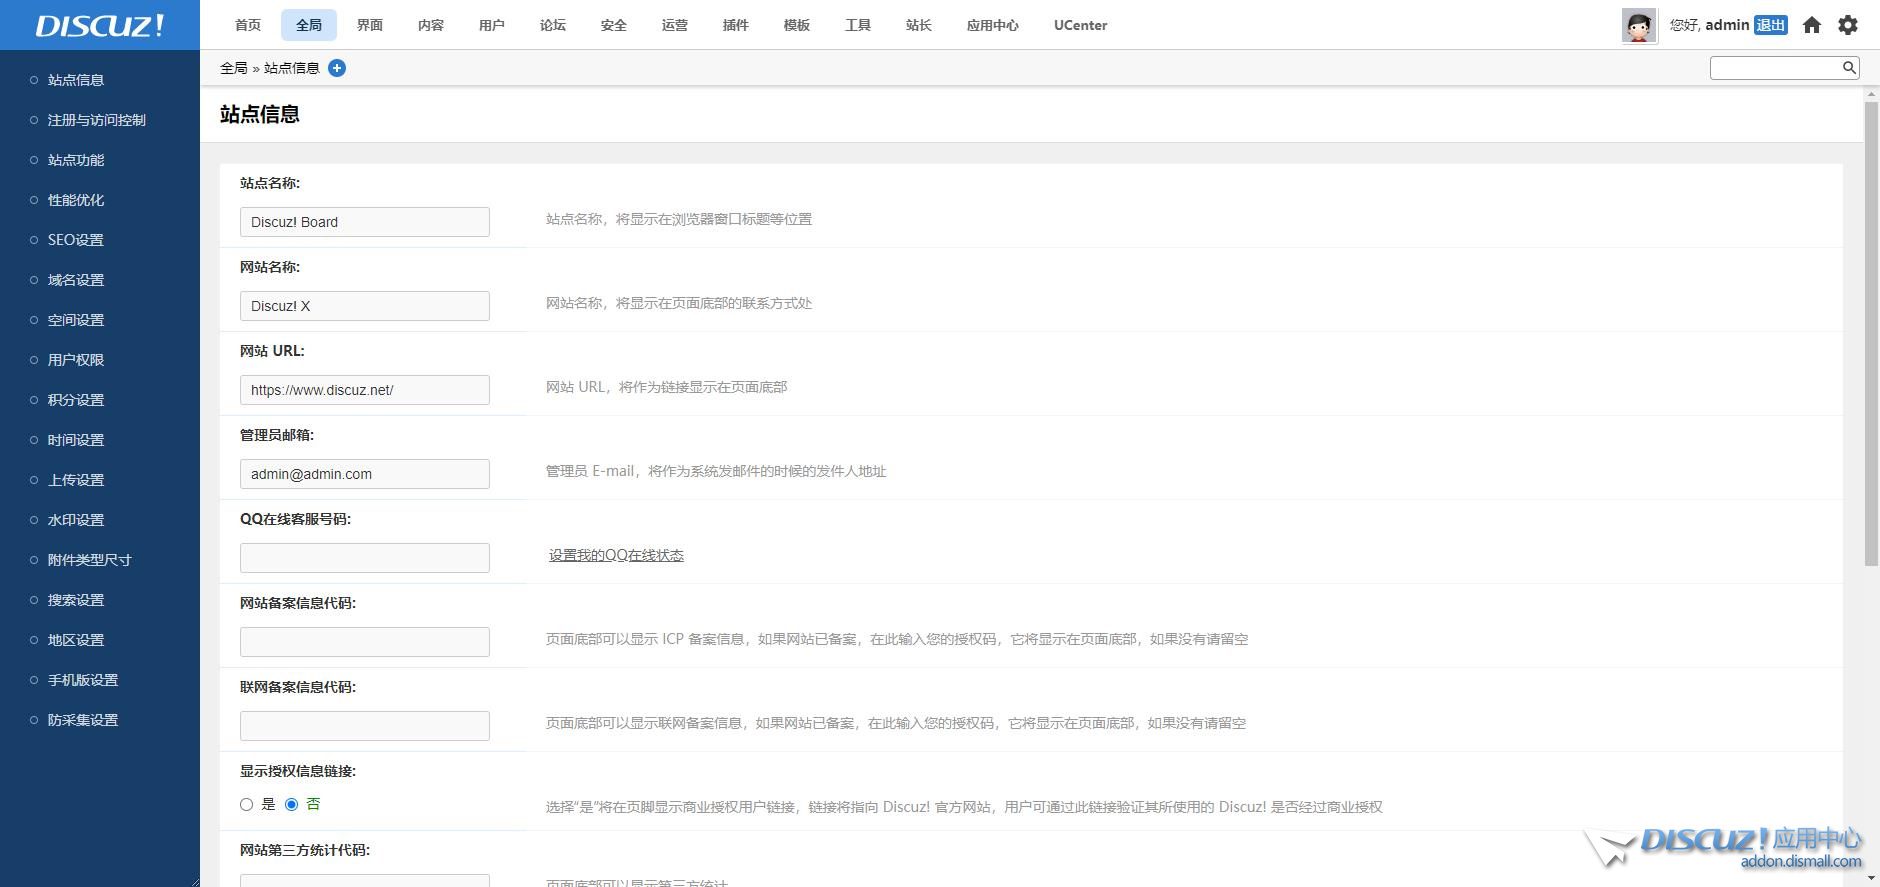Click the 退出 logout button
The image size is (1880, 887).
pos(1770,25)
